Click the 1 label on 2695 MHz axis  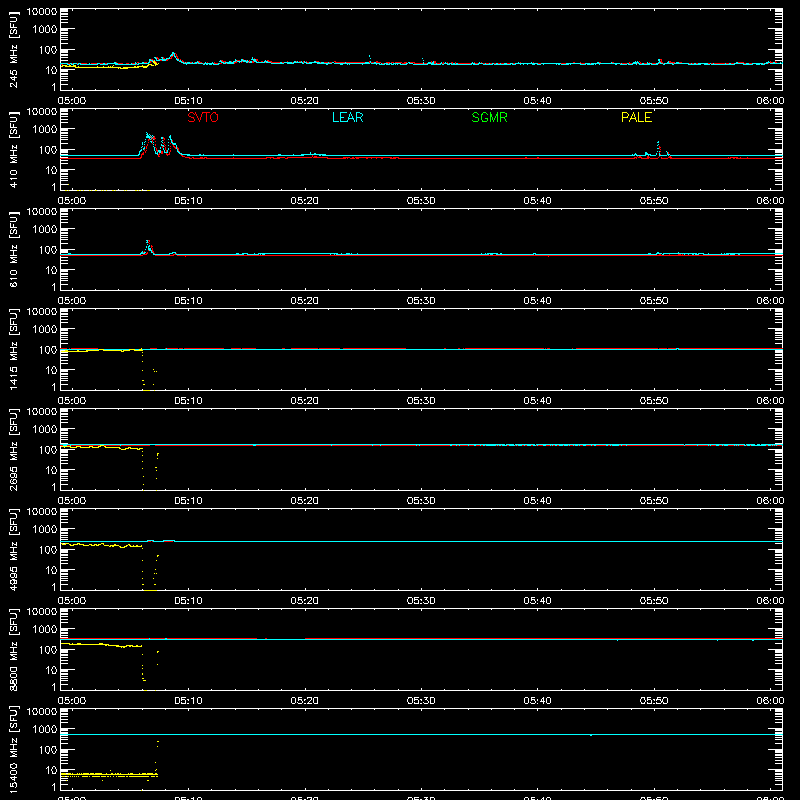[x=55, y=487]
